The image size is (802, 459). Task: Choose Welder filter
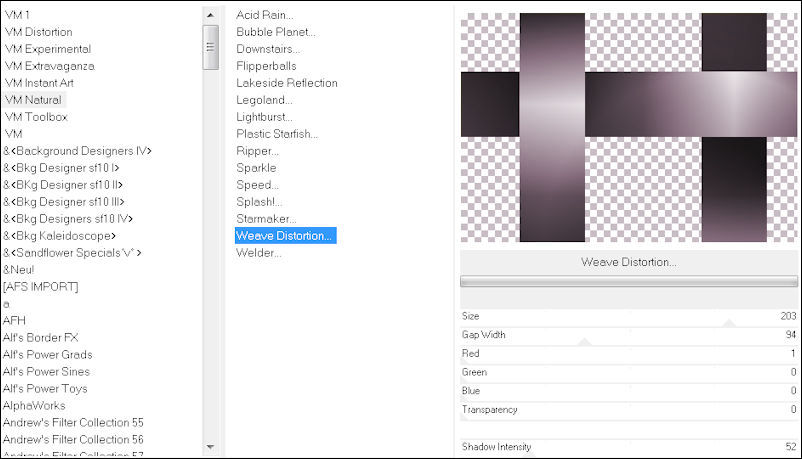(x=258, y=252)
